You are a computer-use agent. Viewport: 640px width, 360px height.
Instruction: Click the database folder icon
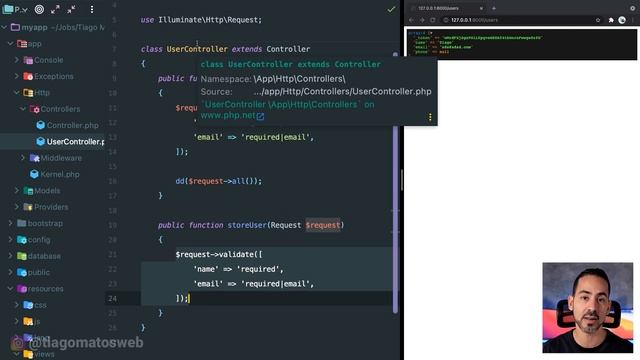point(22,256)
